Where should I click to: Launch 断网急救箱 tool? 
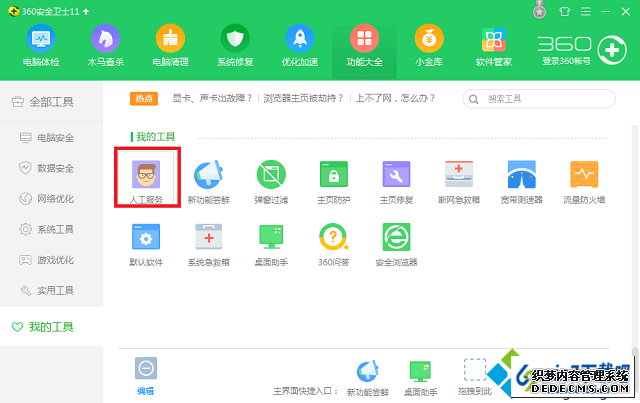(x=459, y=182)
